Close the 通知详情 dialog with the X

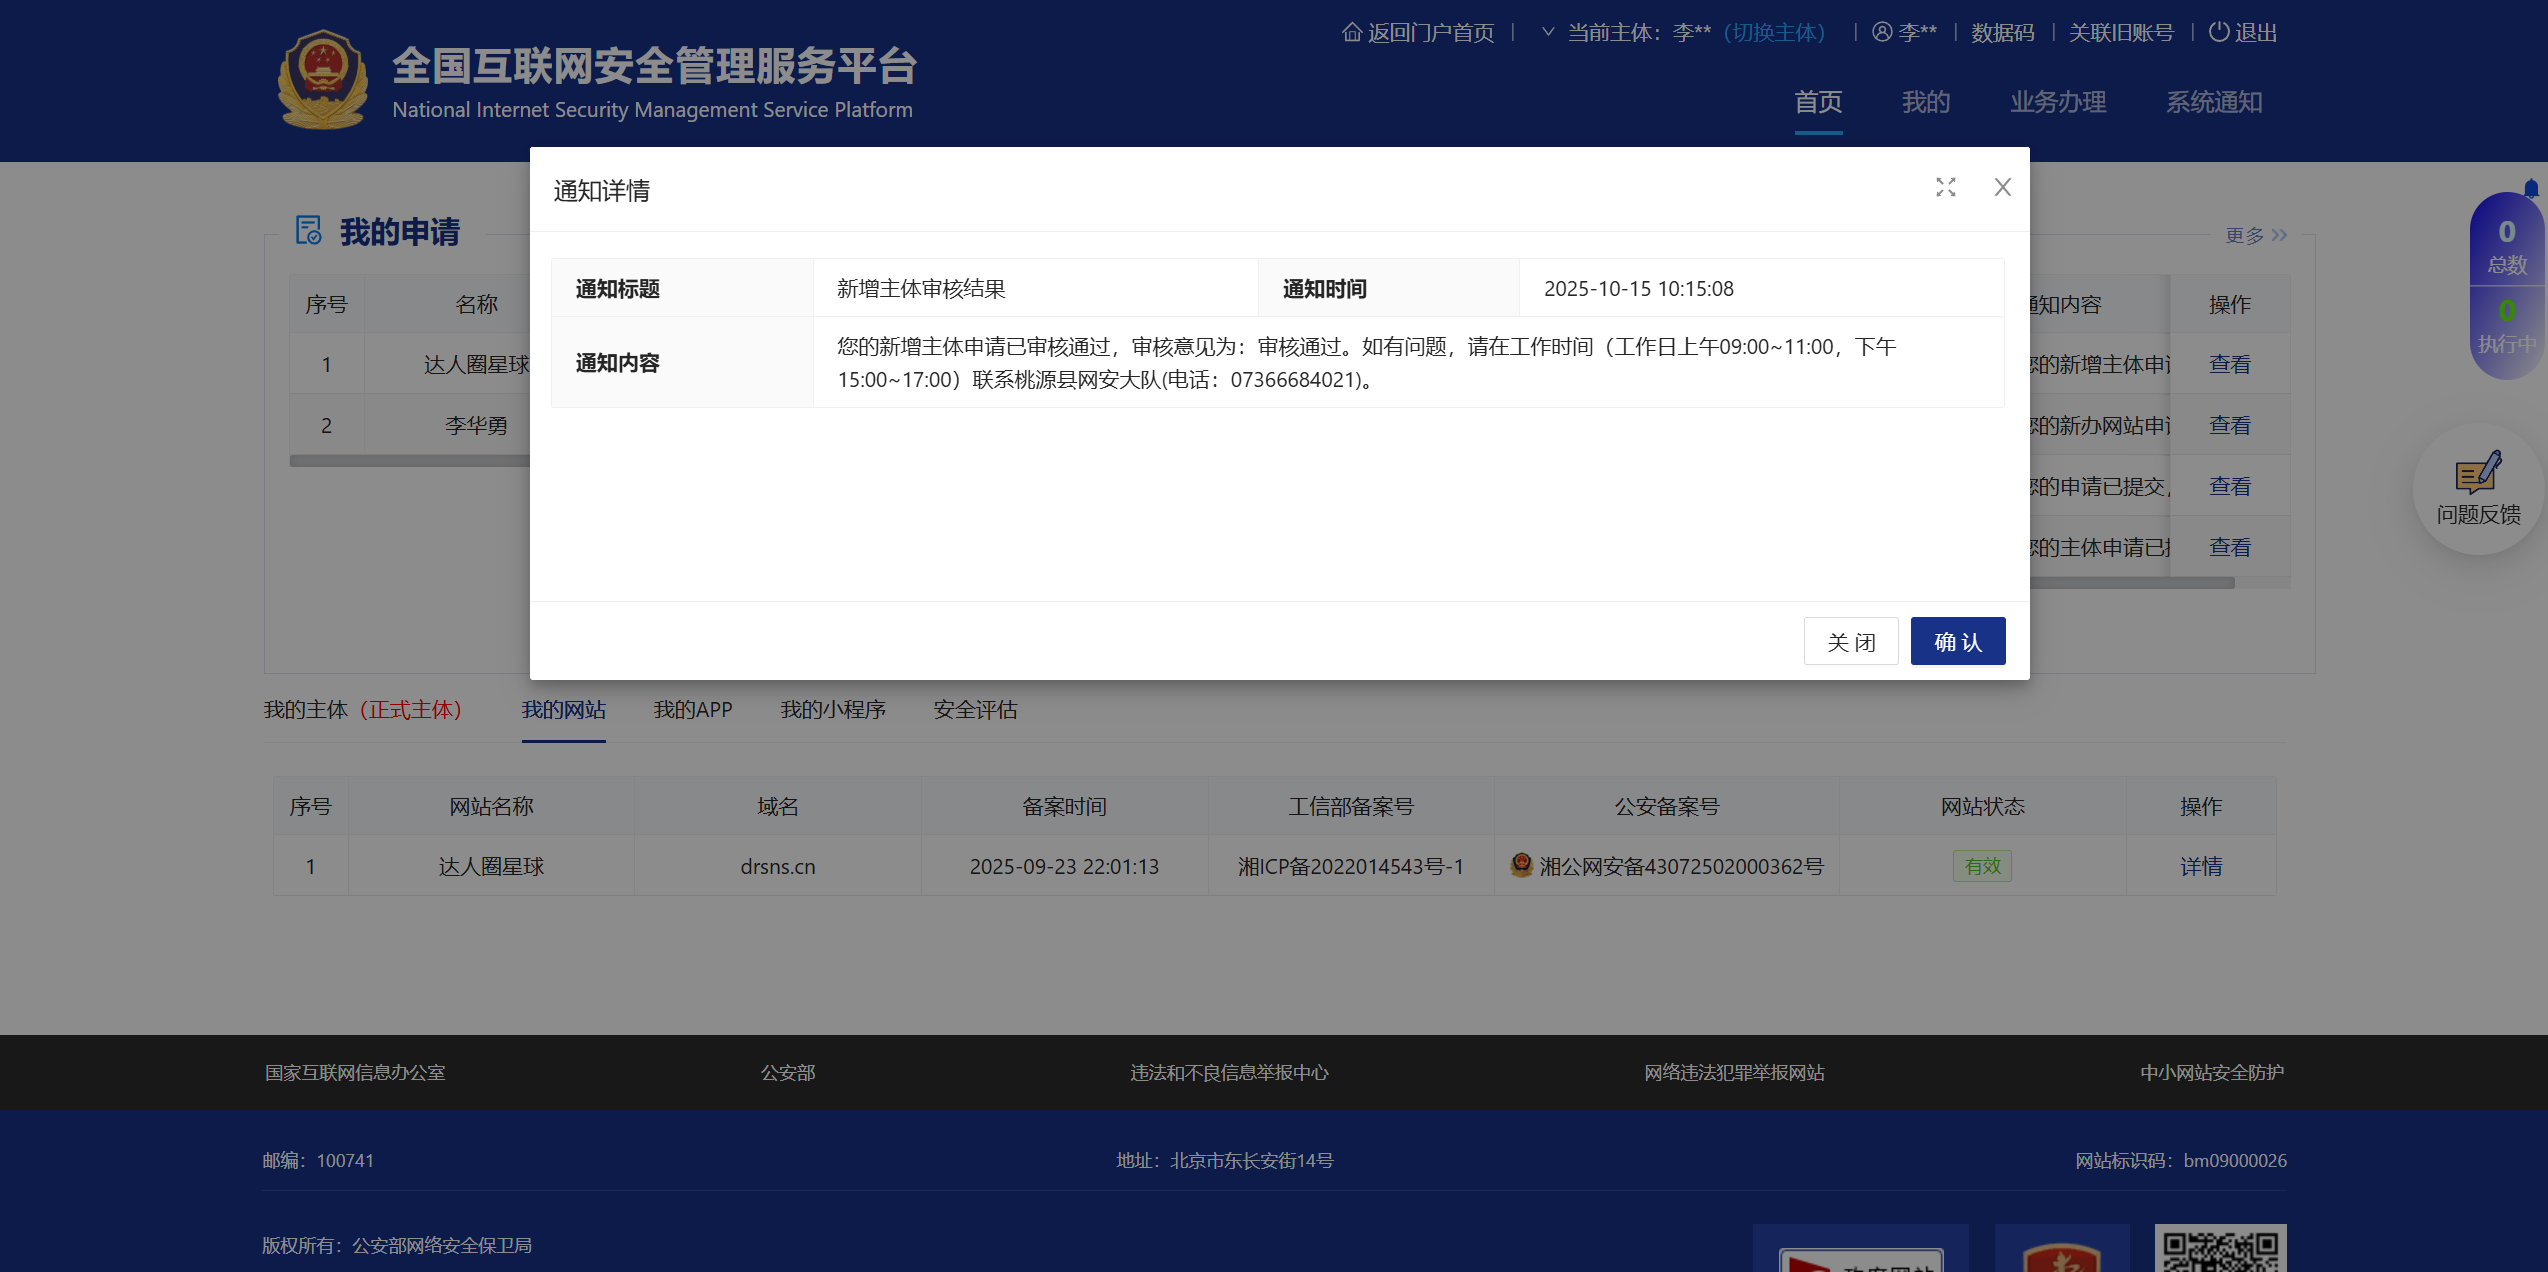[2002, 187]
